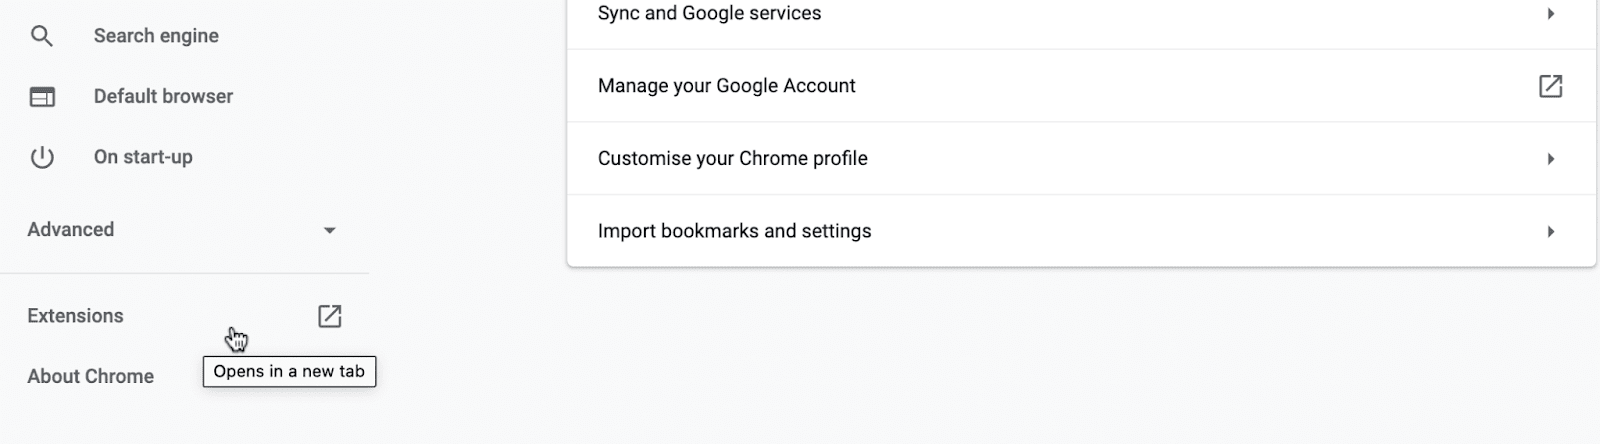The height and width of the screenshot is (444, 1600).
Task: Expand the Advanced section arrow
Action: pos(329,230)
